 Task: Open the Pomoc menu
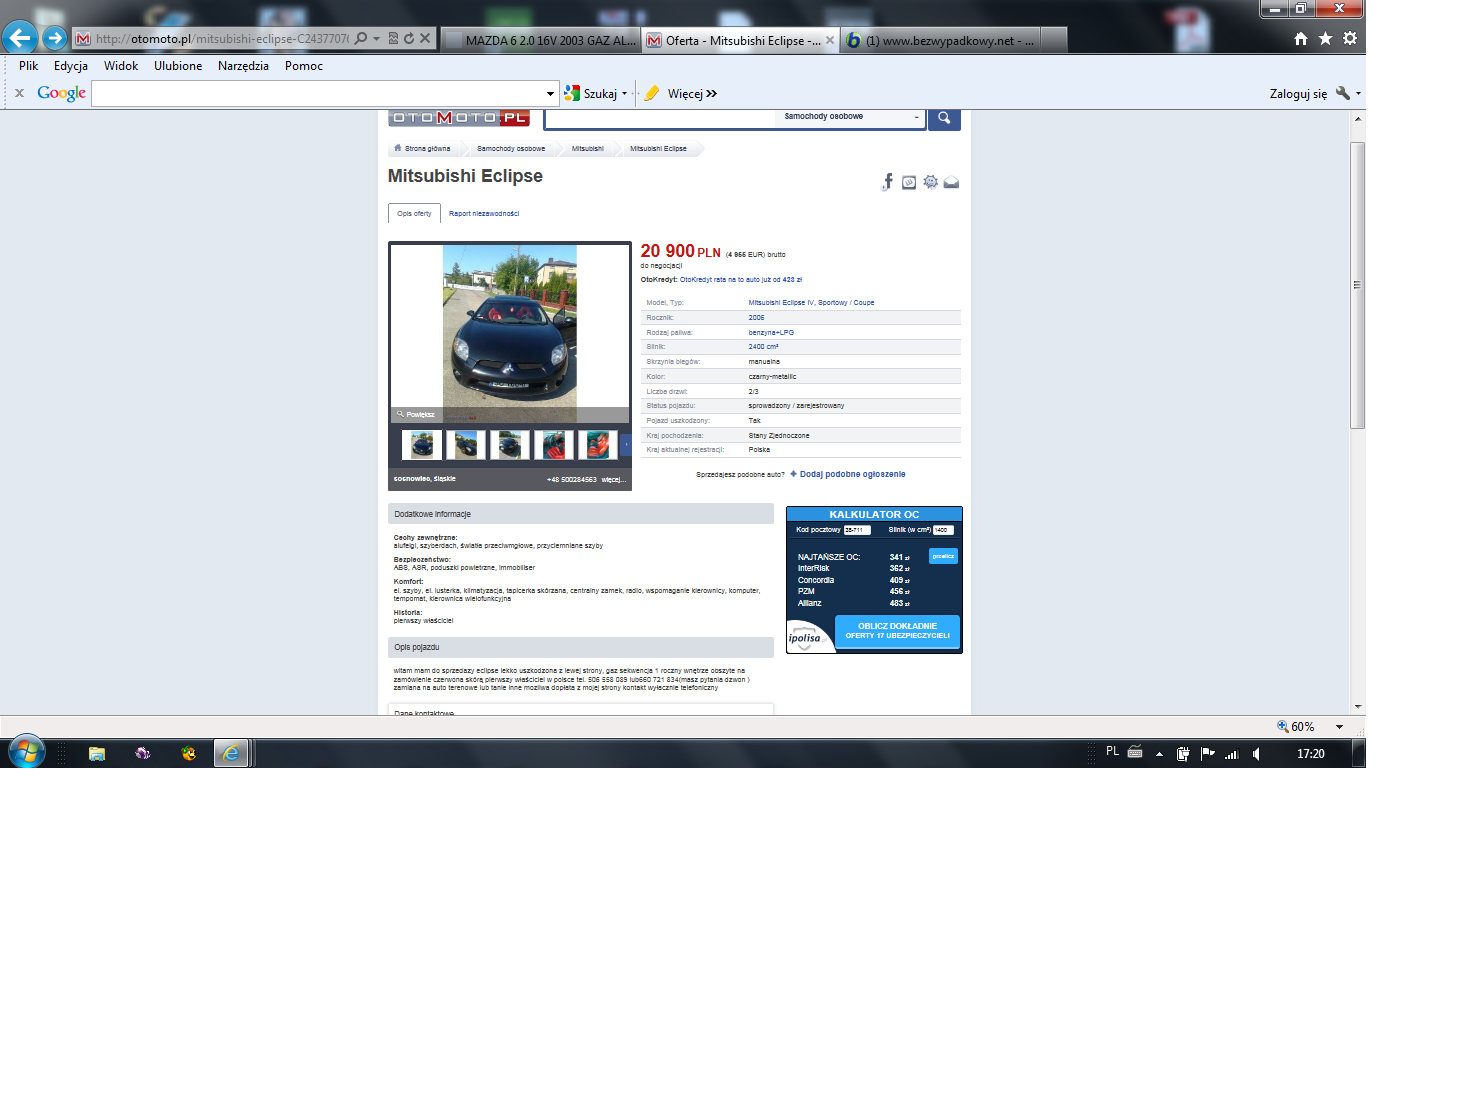point(304,66)
